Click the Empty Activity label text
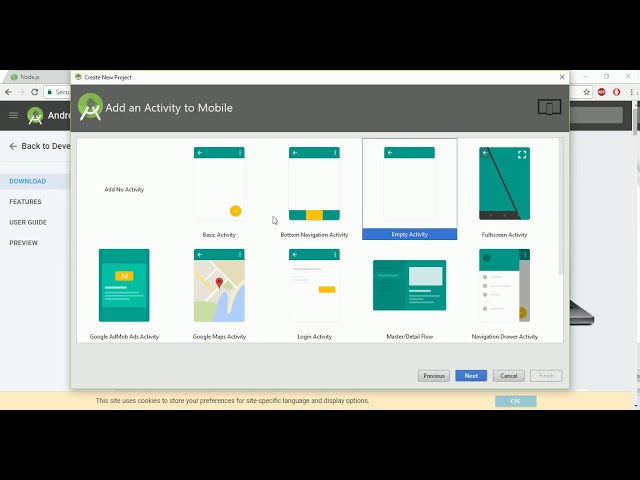Image resolution: width=640 pixels, height=480 pixels. point(409,234)
